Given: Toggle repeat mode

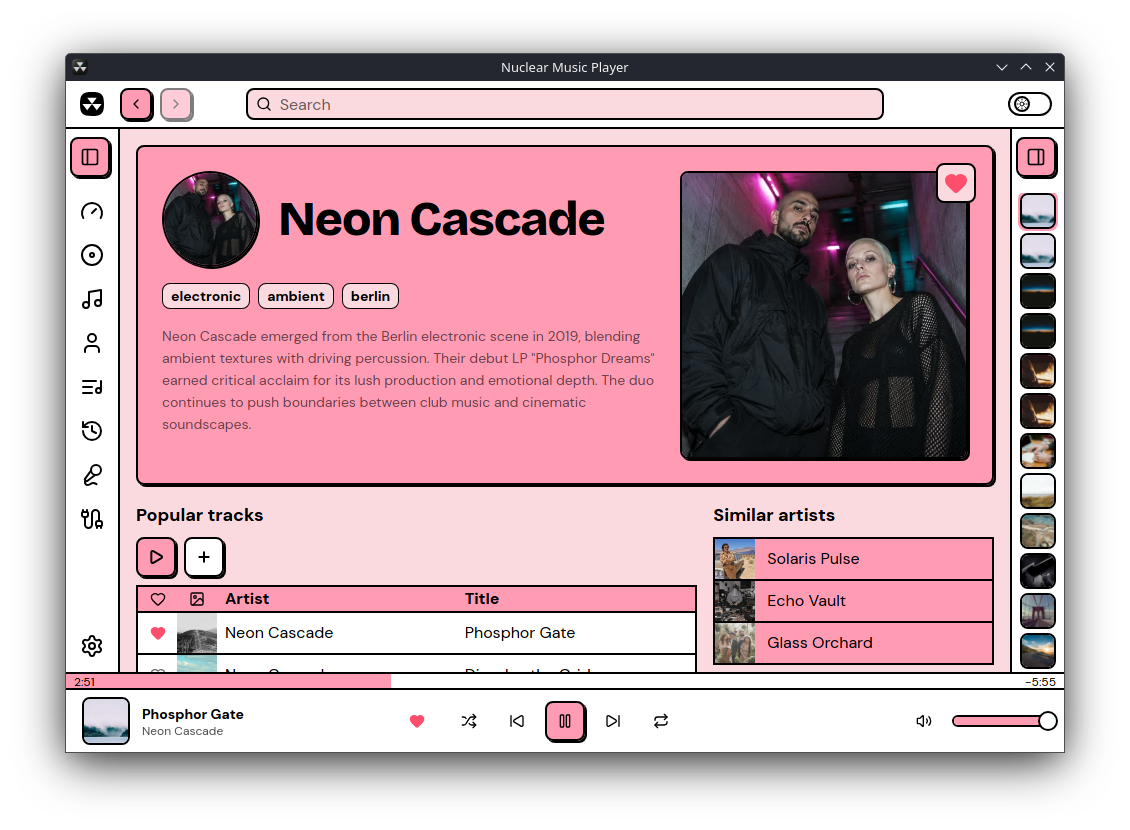Looking at the screenshot, I should pos(661,721).
